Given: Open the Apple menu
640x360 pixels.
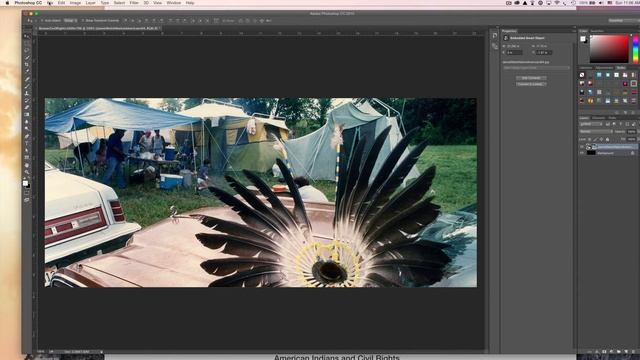Looking at the screenshot, I should click(7, 3).
